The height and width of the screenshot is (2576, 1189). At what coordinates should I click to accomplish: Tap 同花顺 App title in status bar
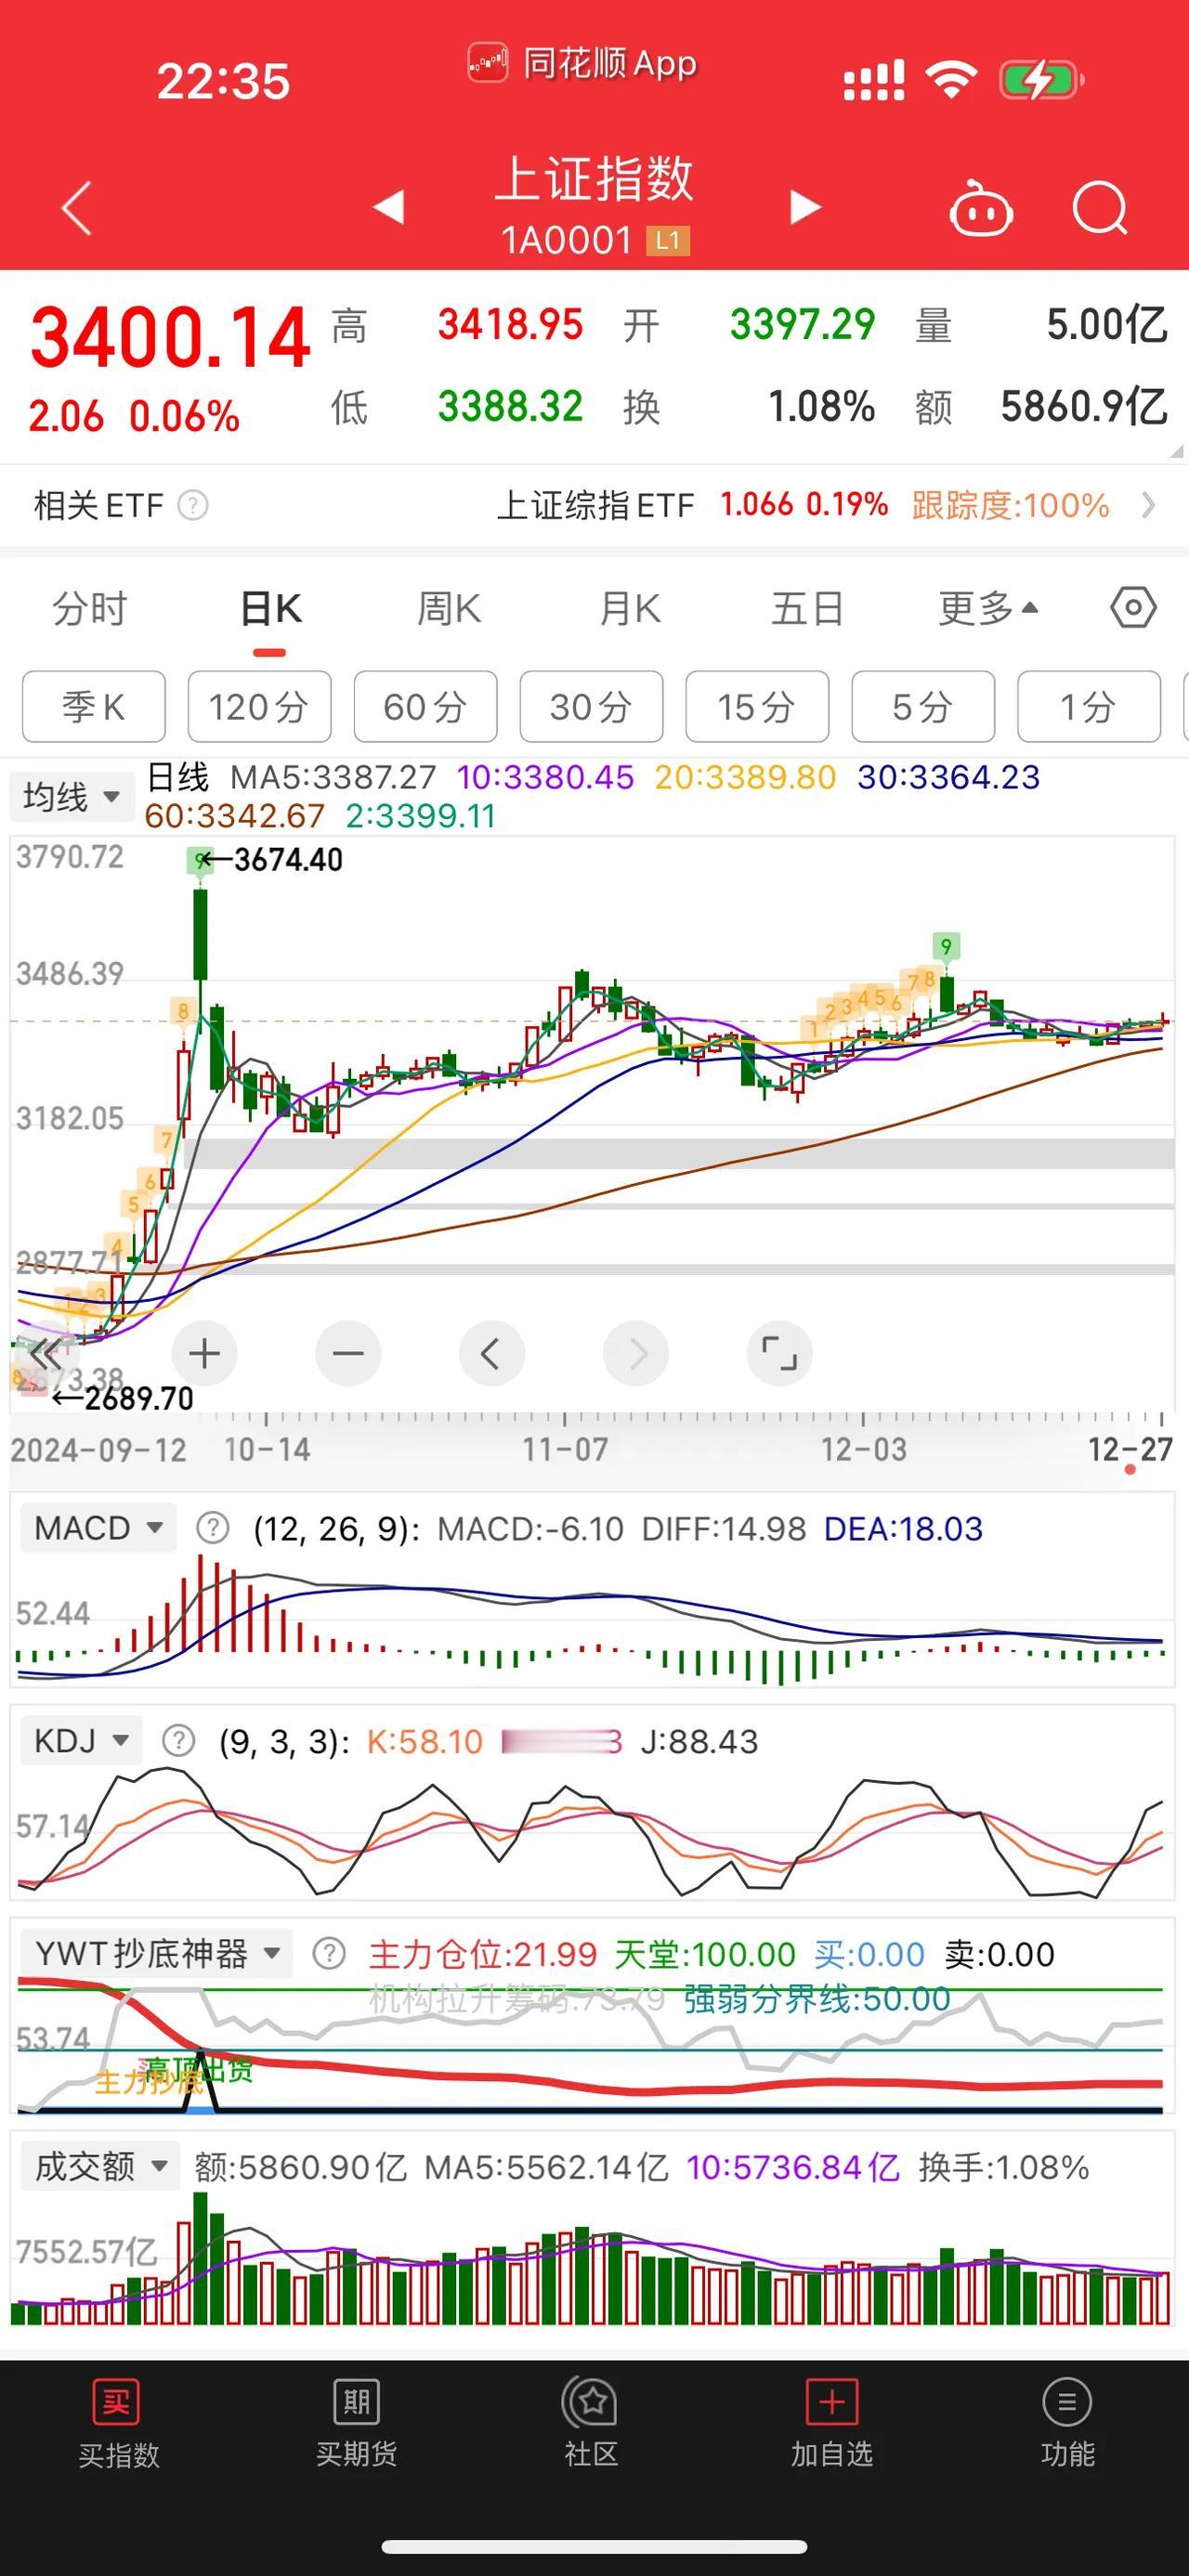point(610,64)
